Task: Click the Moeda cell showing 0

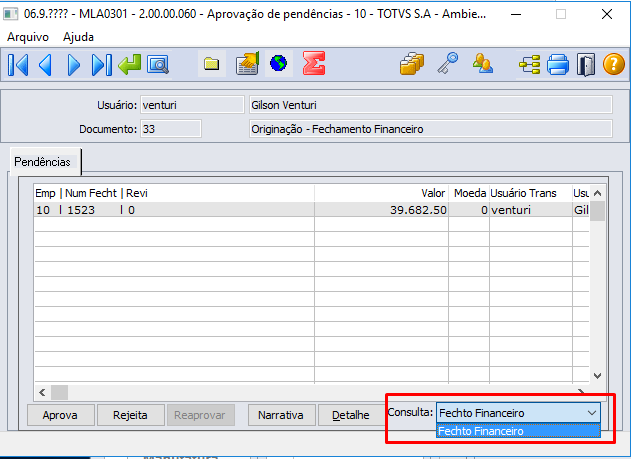Action: [x=469, y=210]
